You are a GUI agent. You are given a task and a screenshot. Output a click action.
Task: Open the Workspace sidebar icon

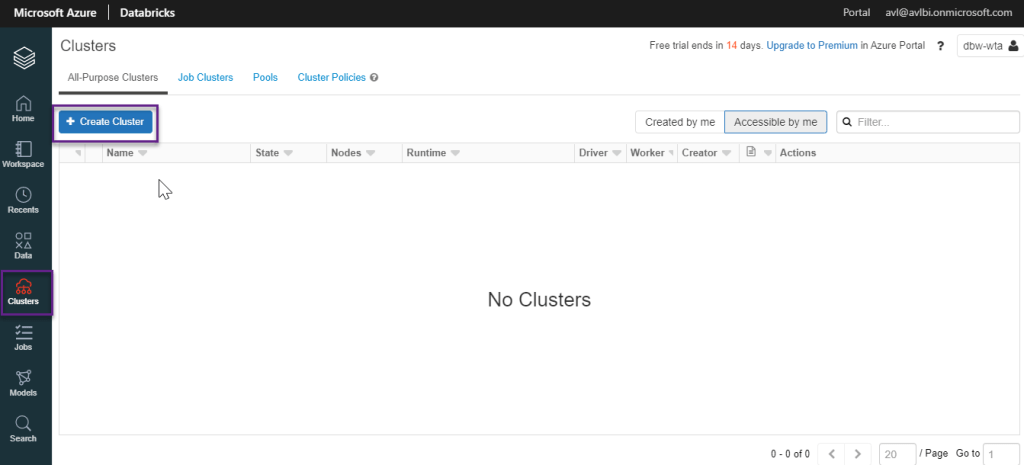click(23, 153)
